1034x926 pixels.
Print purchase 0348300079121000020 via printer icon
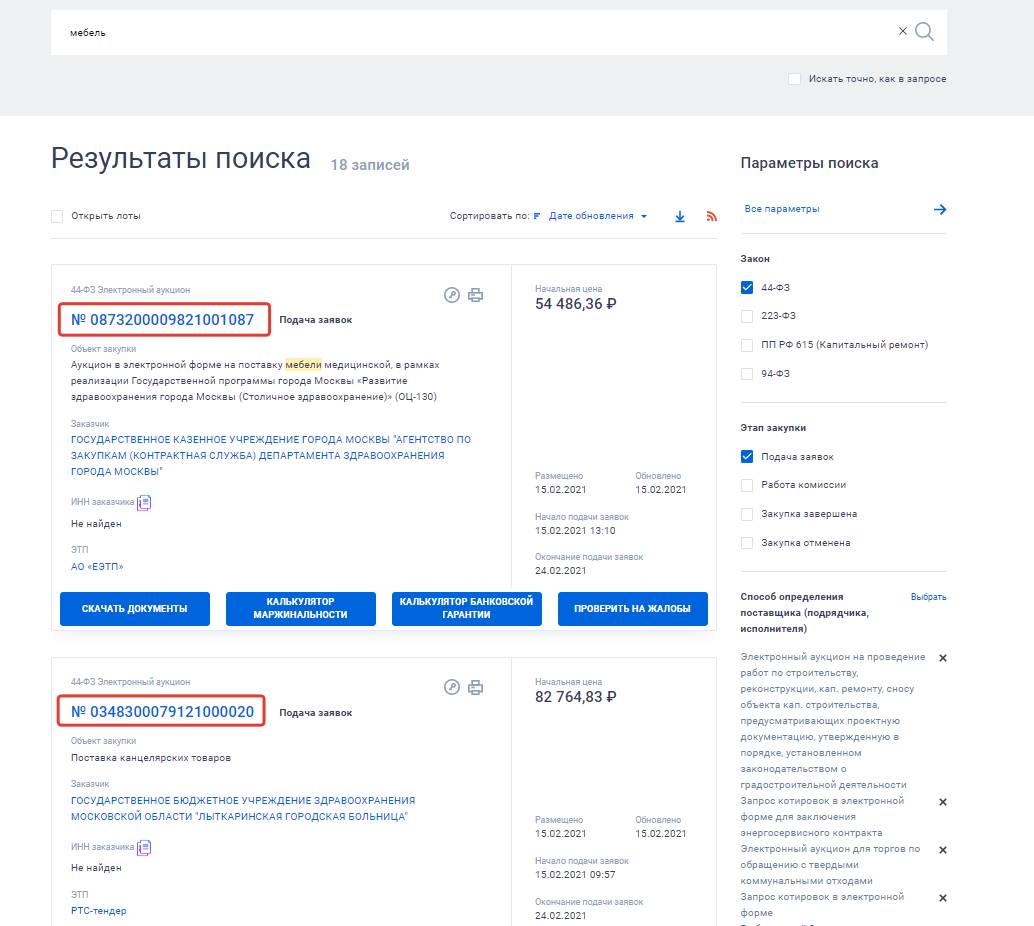pyautogui.click(x=475, y=688)
